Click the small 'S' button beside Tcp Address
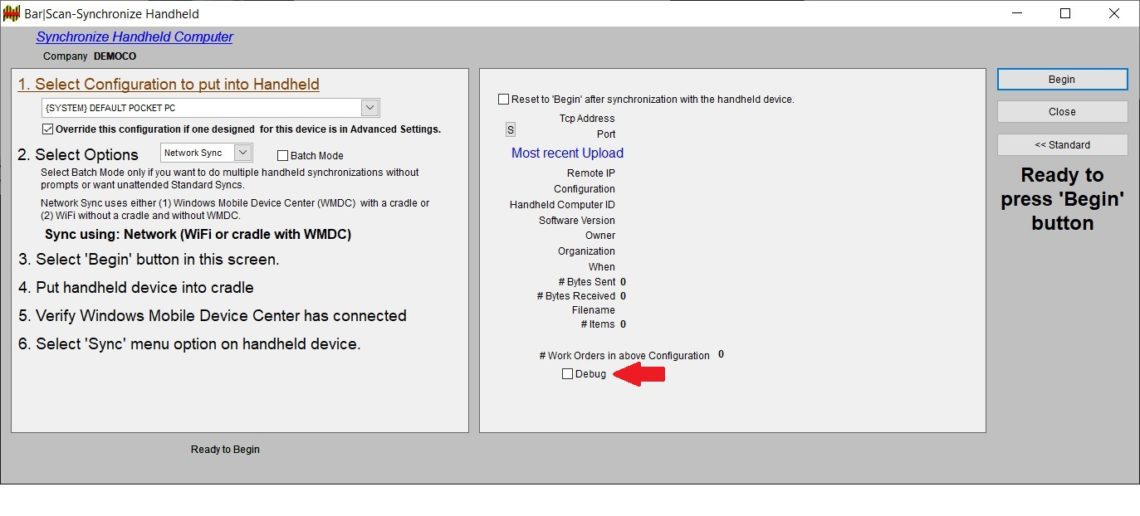Viewport: 1140px width, 516px height. (x=510, y=130)
